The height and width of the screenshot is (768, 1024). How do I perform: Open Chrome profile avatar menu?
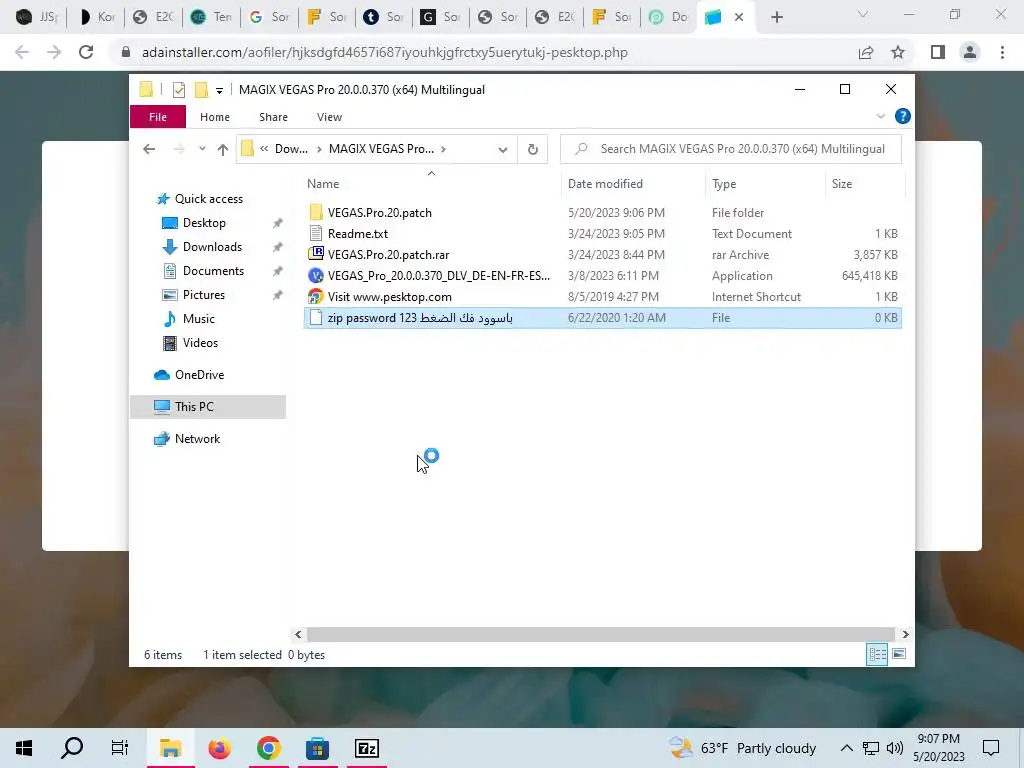(970, 52)
